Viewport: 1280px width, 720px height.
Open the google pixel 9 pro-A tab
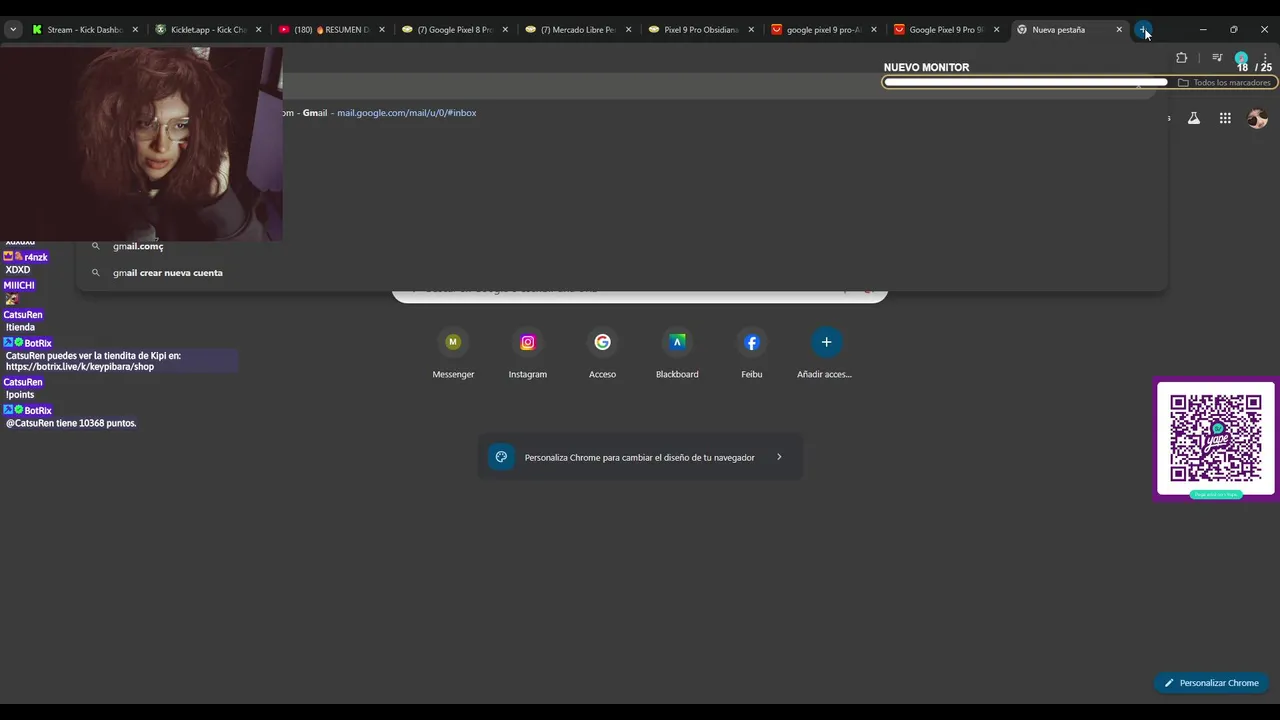pos(823,30)
